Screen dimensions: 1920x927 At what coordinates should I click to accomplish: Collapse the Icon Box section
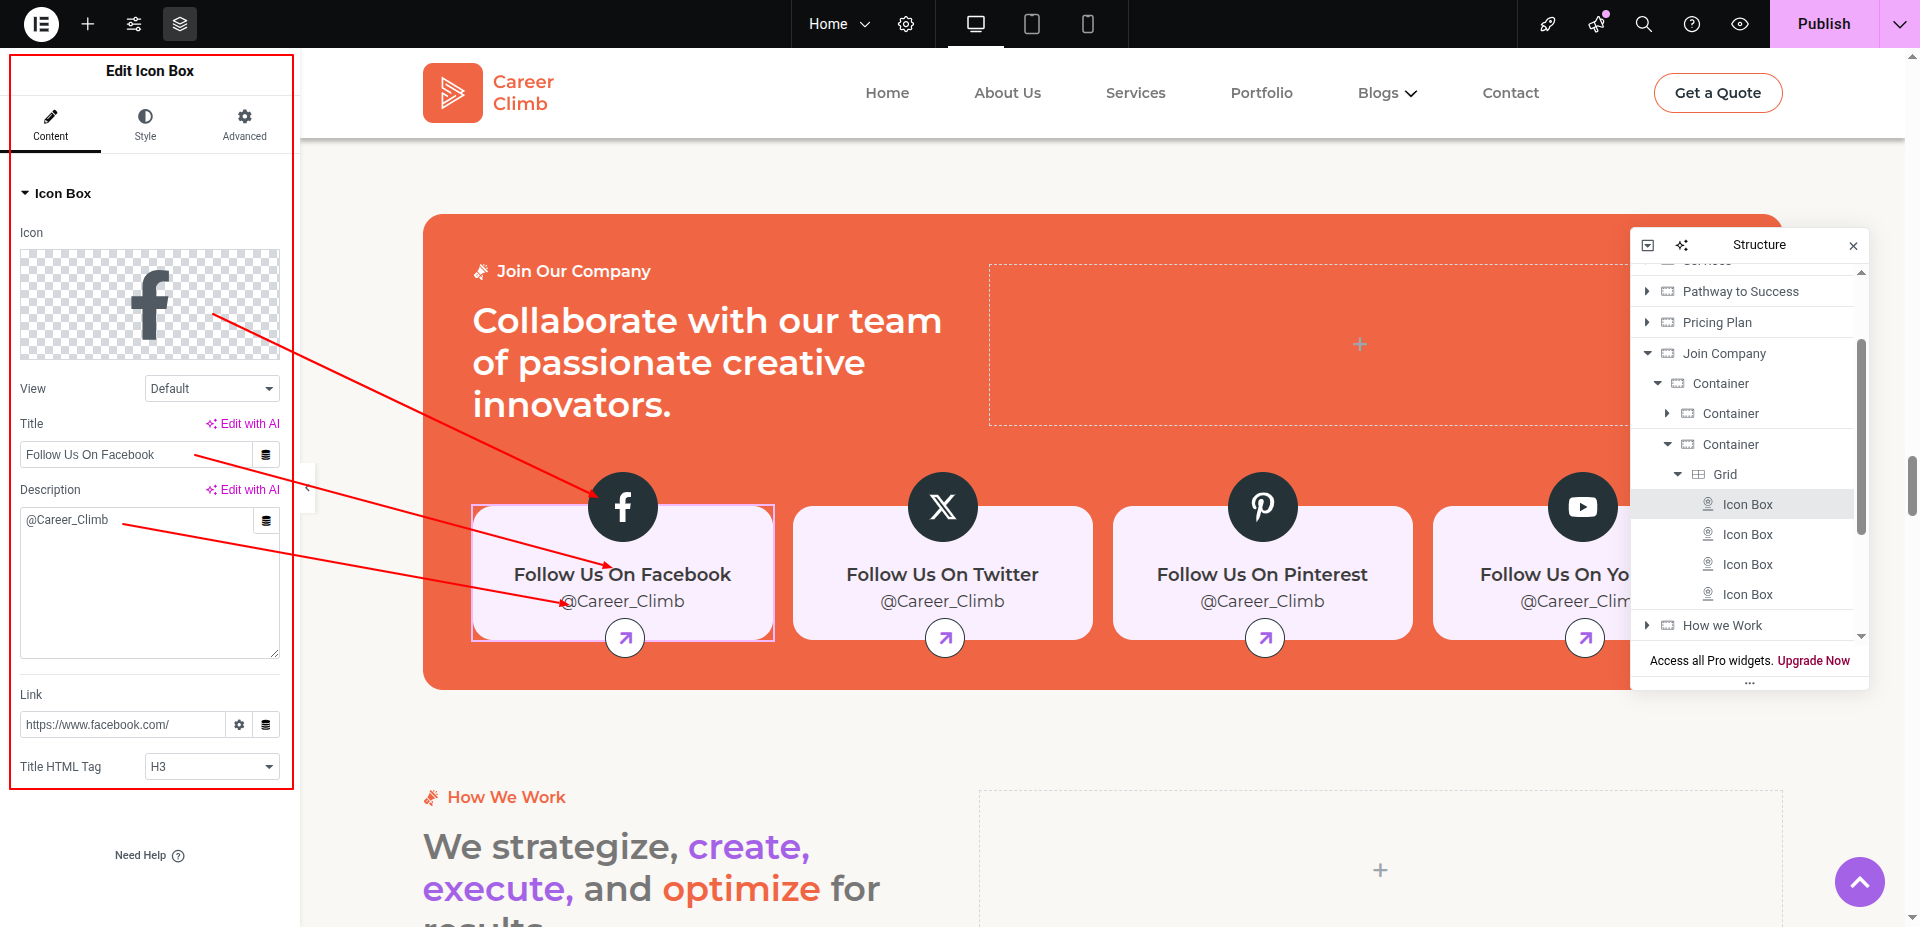(56, 194)
